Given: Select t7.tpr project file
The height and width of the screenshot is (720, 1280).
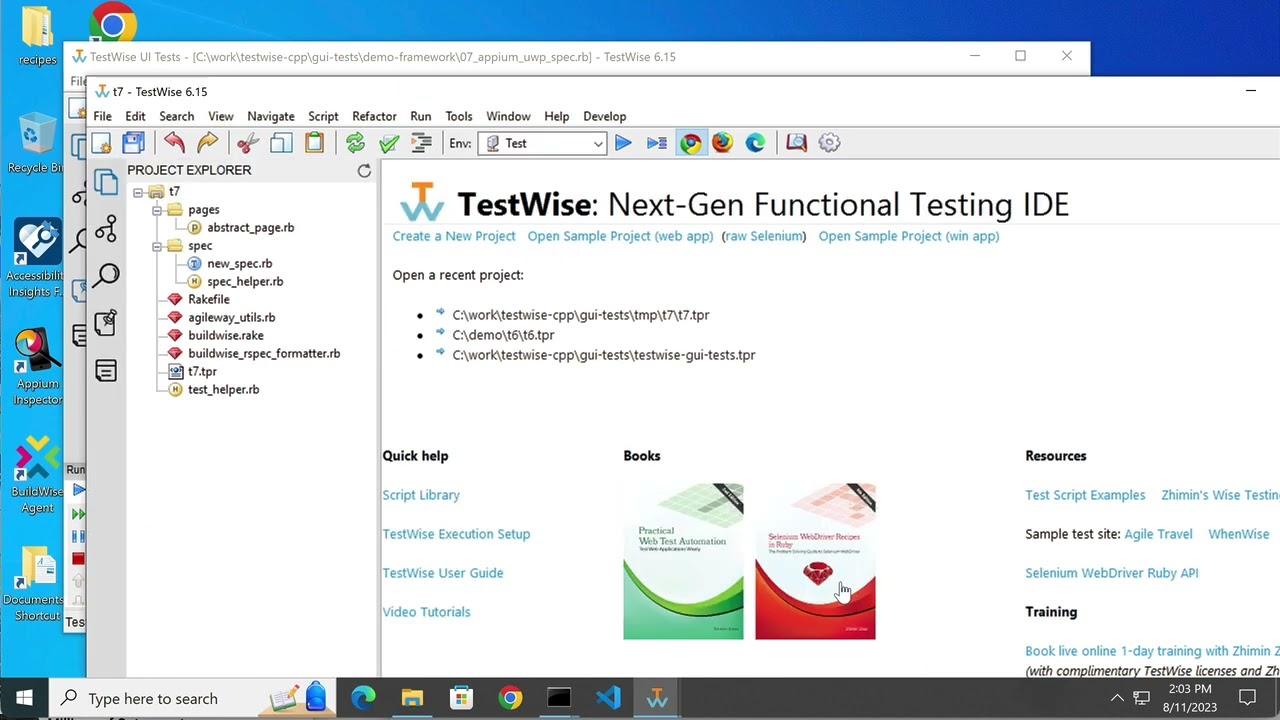Looking at the screenshot, I should point(202,372).
